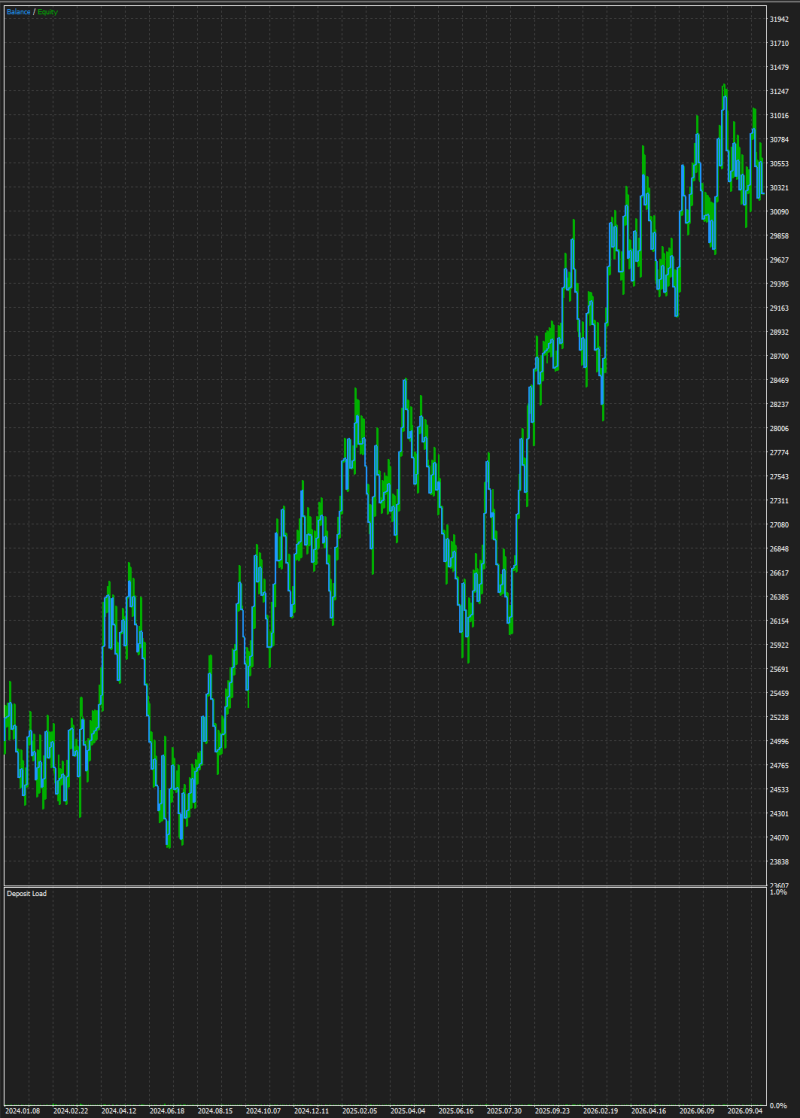Select the 2025.02.05 date label
Viewport: 800px width, 1118px height.
coord(359,1111)
